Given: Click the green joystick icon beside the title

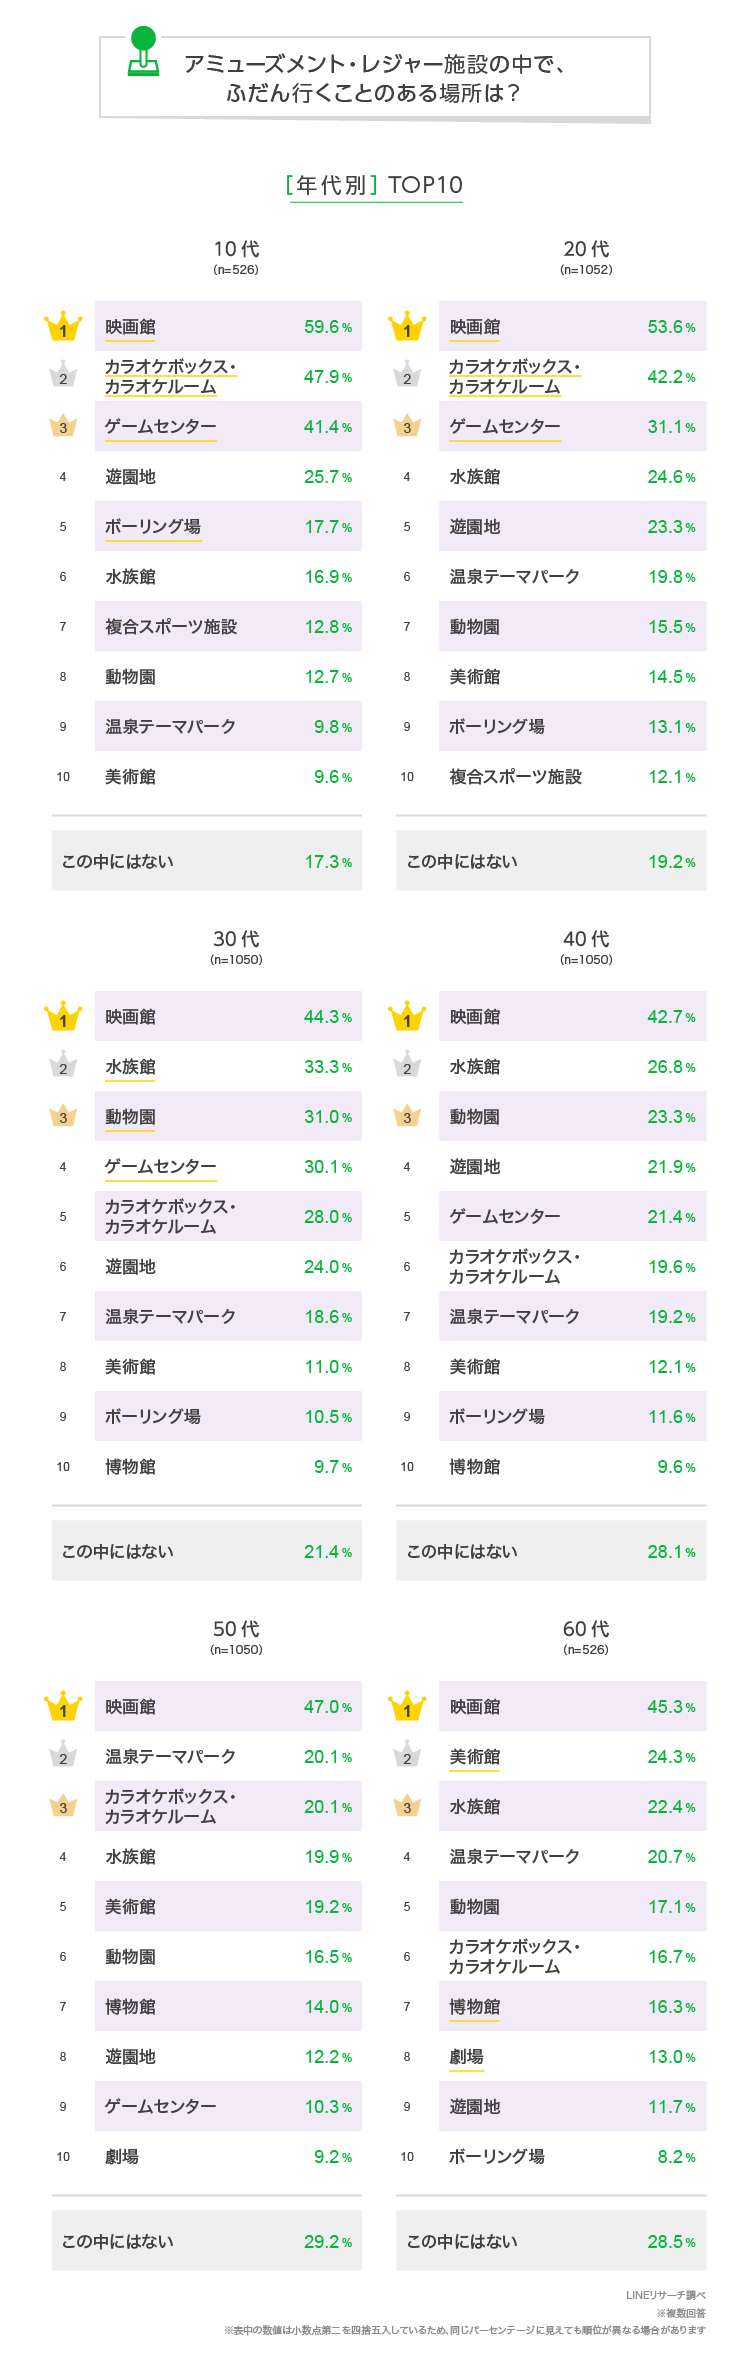Looking at the screenshot, I should pyautogui.click(x=144, y=52).
